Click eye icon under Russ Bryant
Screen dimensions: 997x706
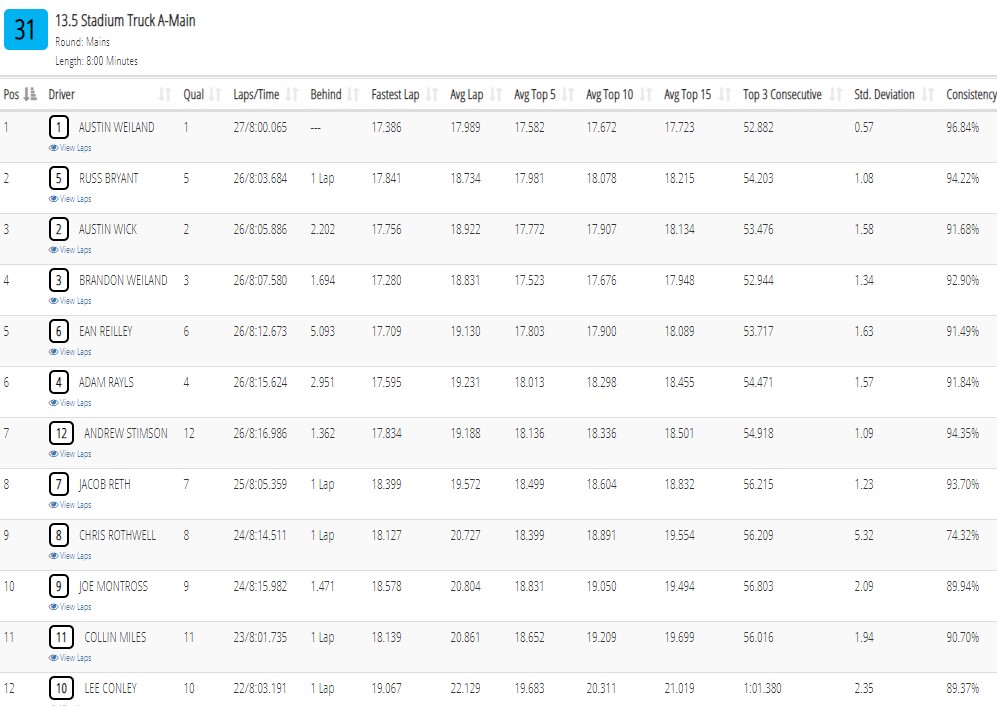tap(53, 198)
